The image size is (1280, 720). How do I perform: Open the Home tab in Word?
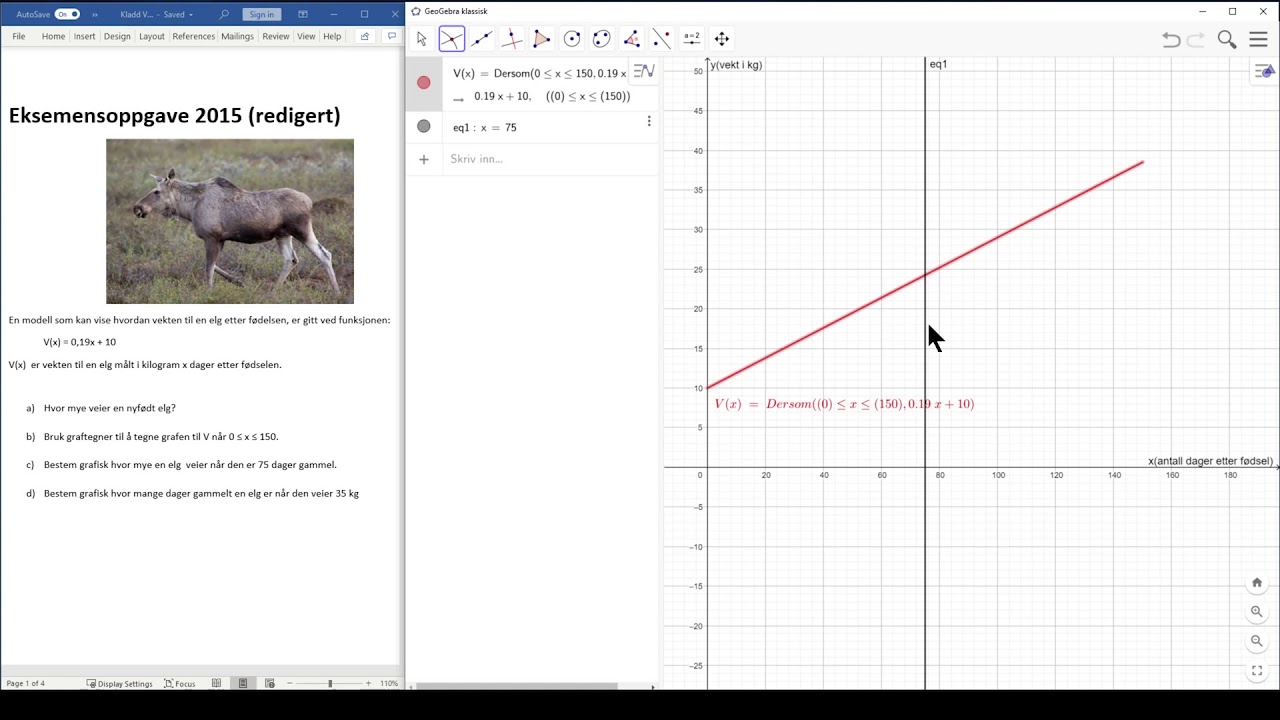coord(53,36)
